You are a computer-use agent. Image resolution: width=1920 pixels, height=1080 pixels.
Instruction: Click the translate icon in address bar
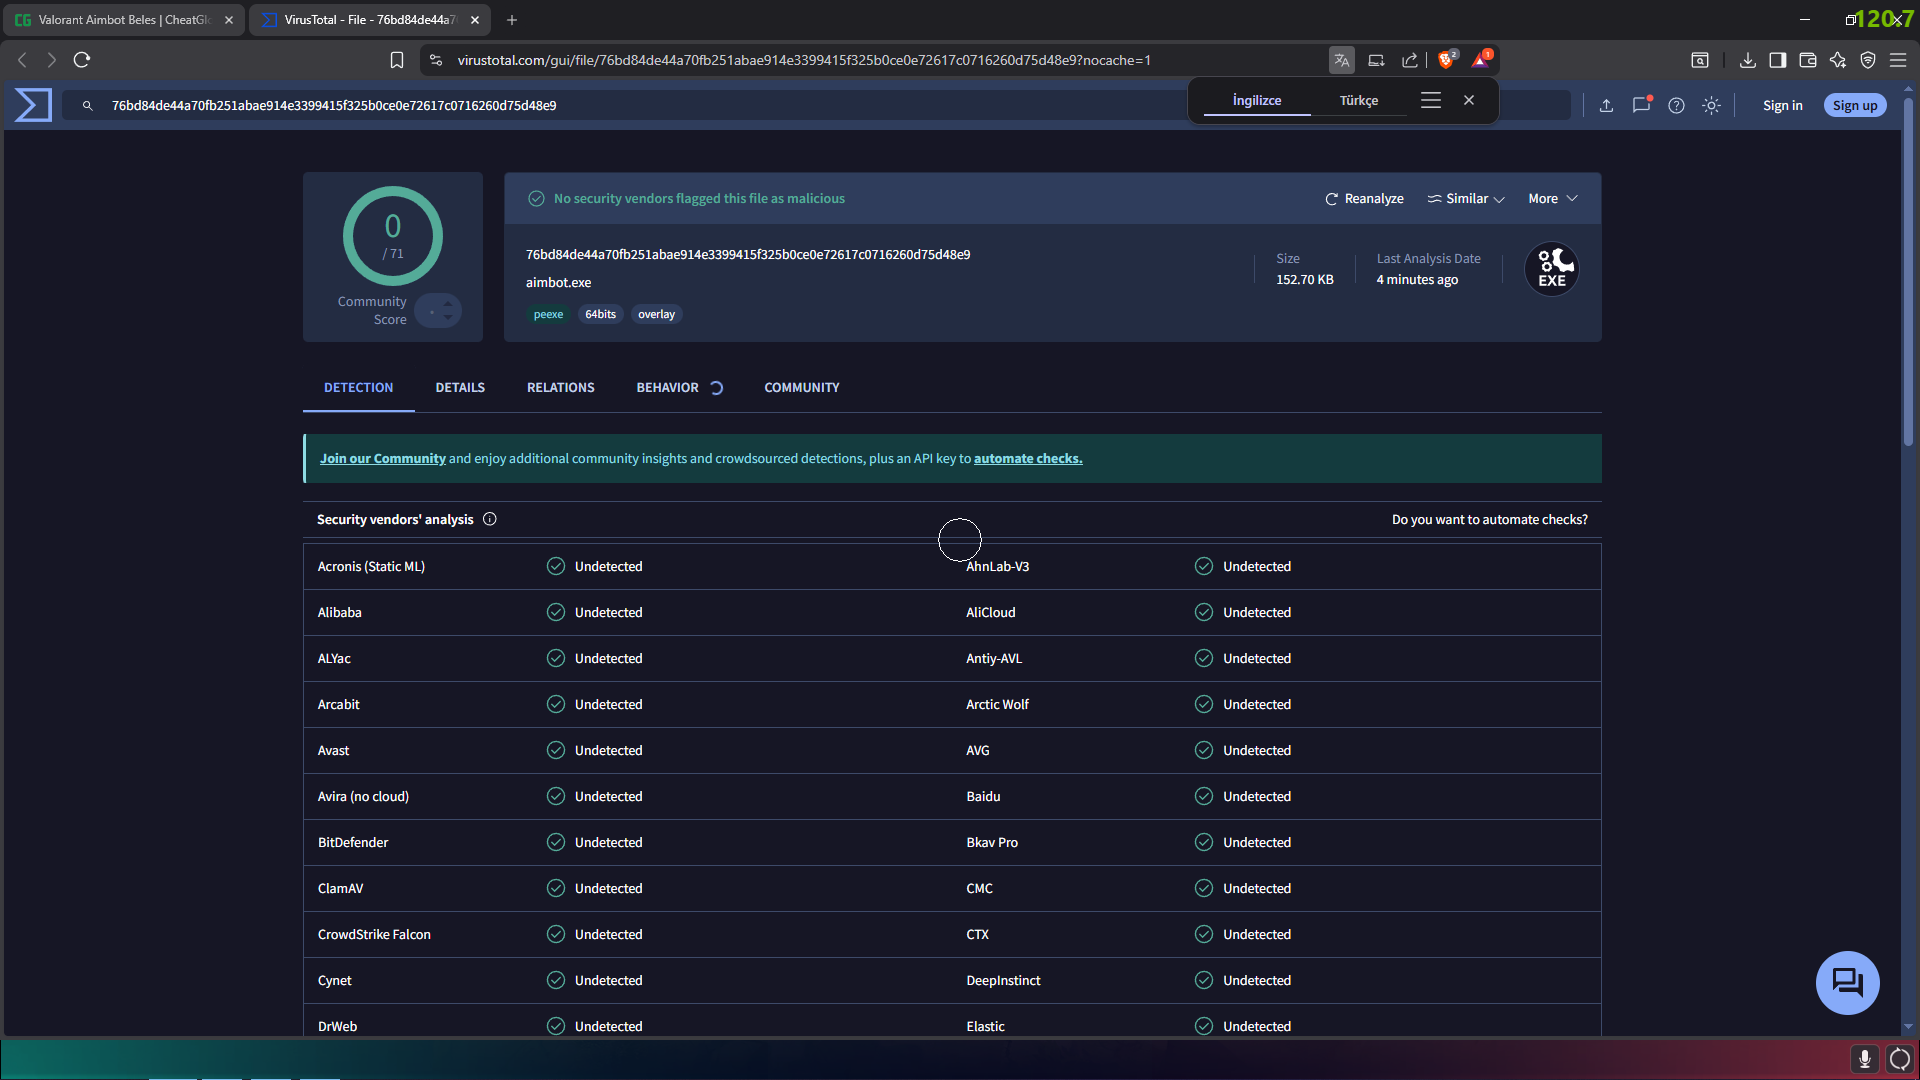click(x=1341, y=60)
